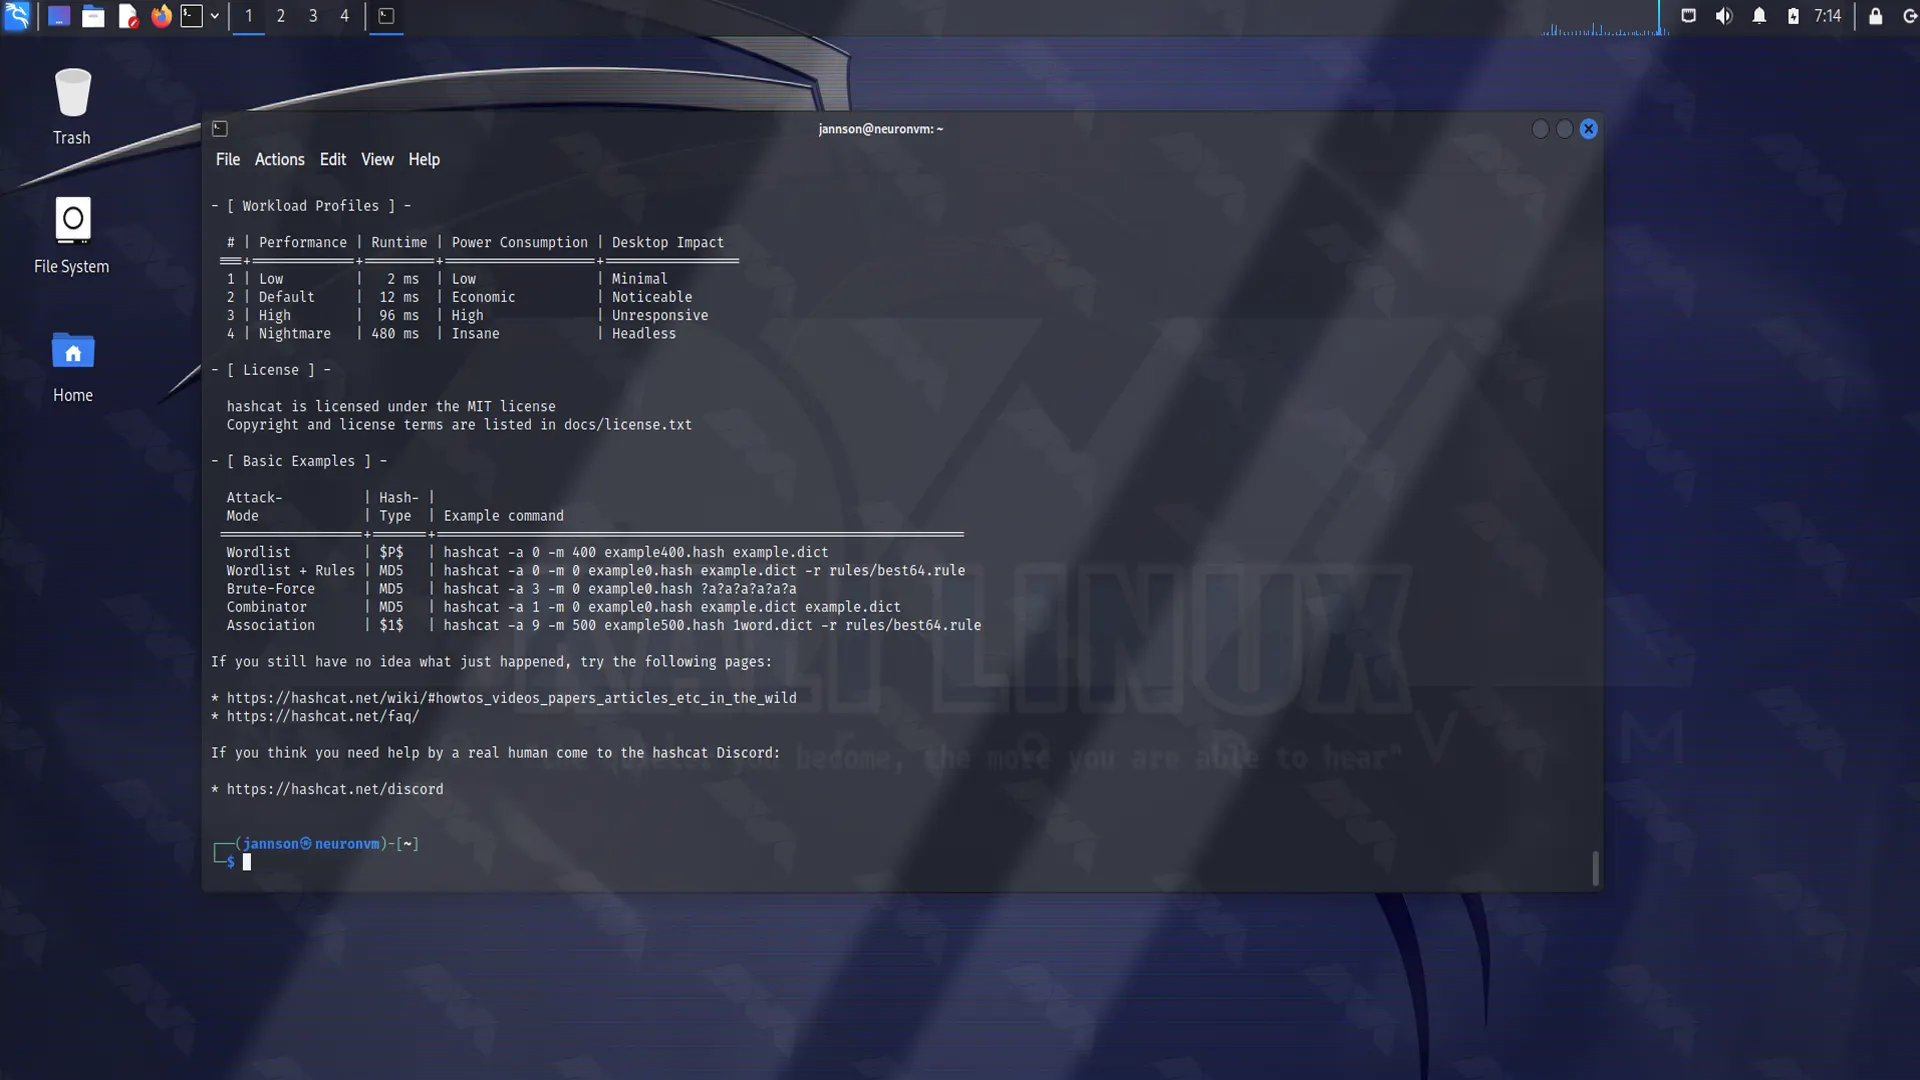Open hashcat Discord link

[335, 789]
